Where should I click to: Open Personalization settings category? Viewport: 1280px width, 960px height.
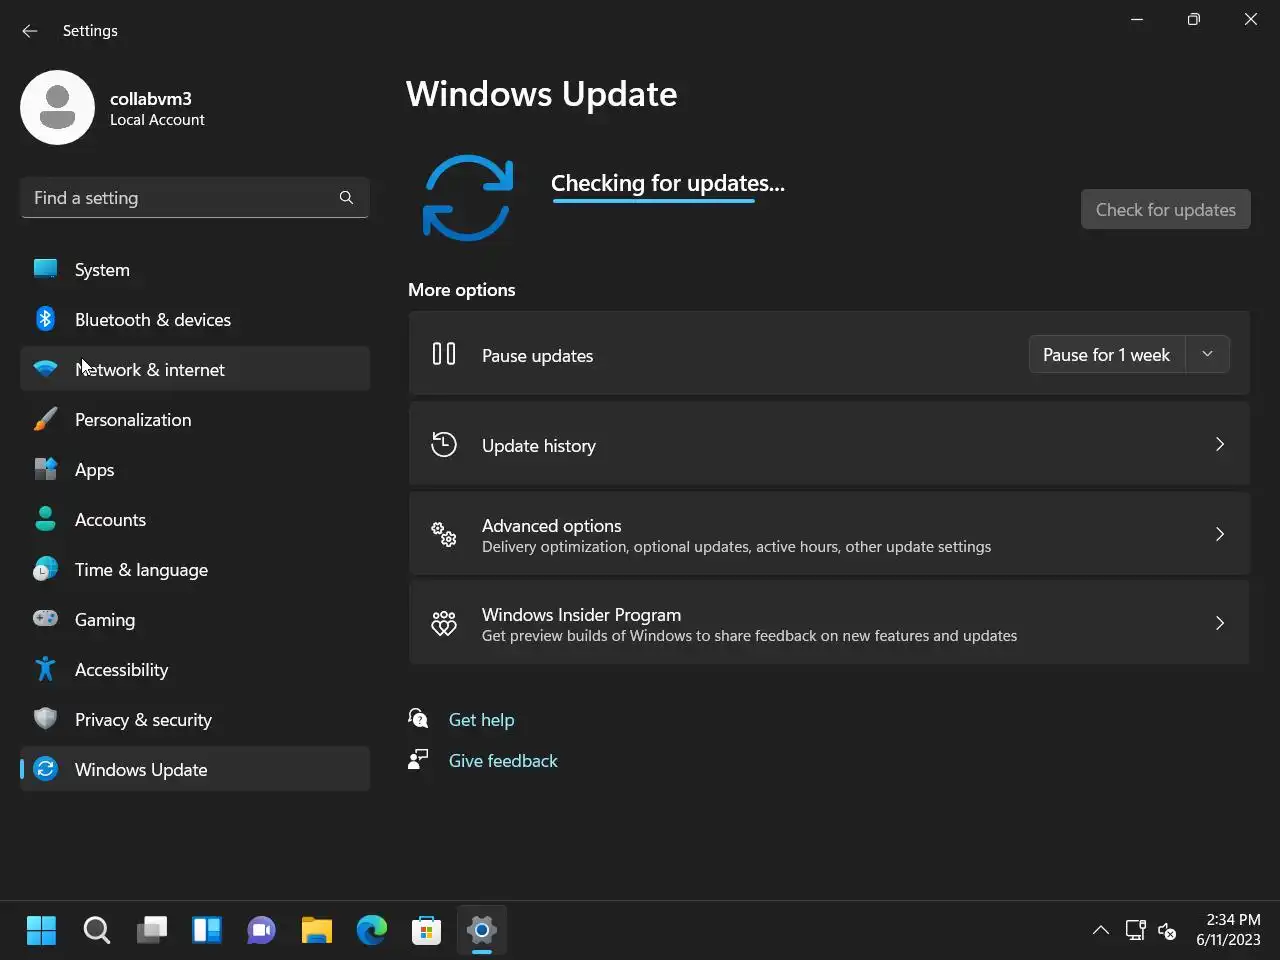tap(195, 419)
